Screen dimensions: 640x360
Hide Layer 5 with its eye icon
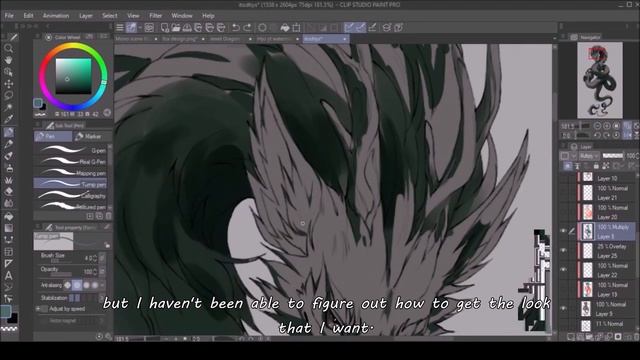563,309
